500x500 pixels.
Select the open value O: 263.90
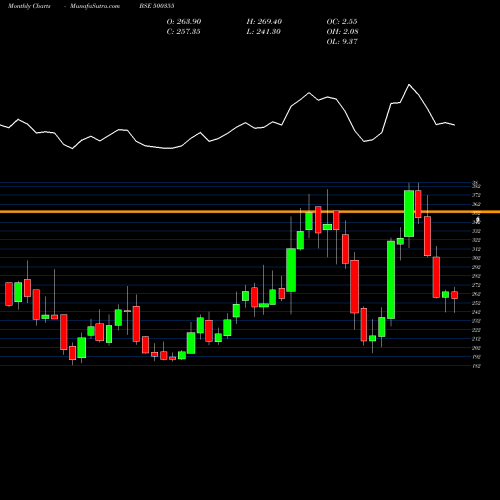pos(184,22)
